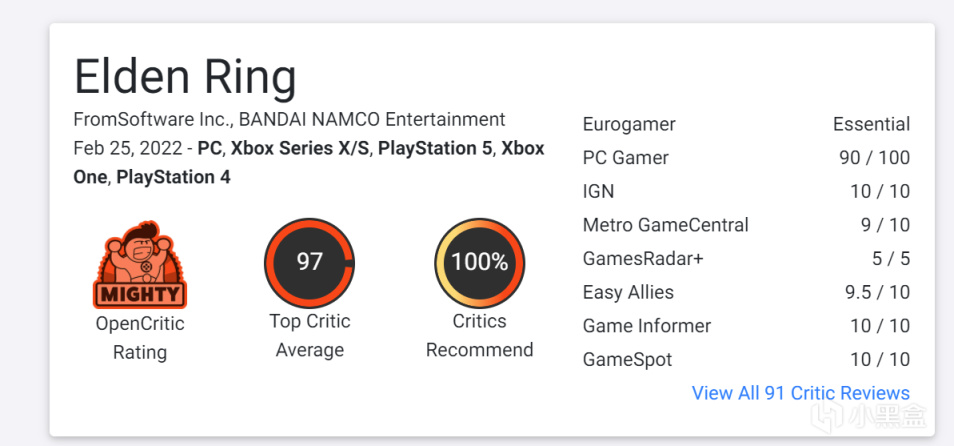Viewport: 954px width, 446px height.
Task: Open the Easy Allies review entry
Action: click(x=628, y=292)
